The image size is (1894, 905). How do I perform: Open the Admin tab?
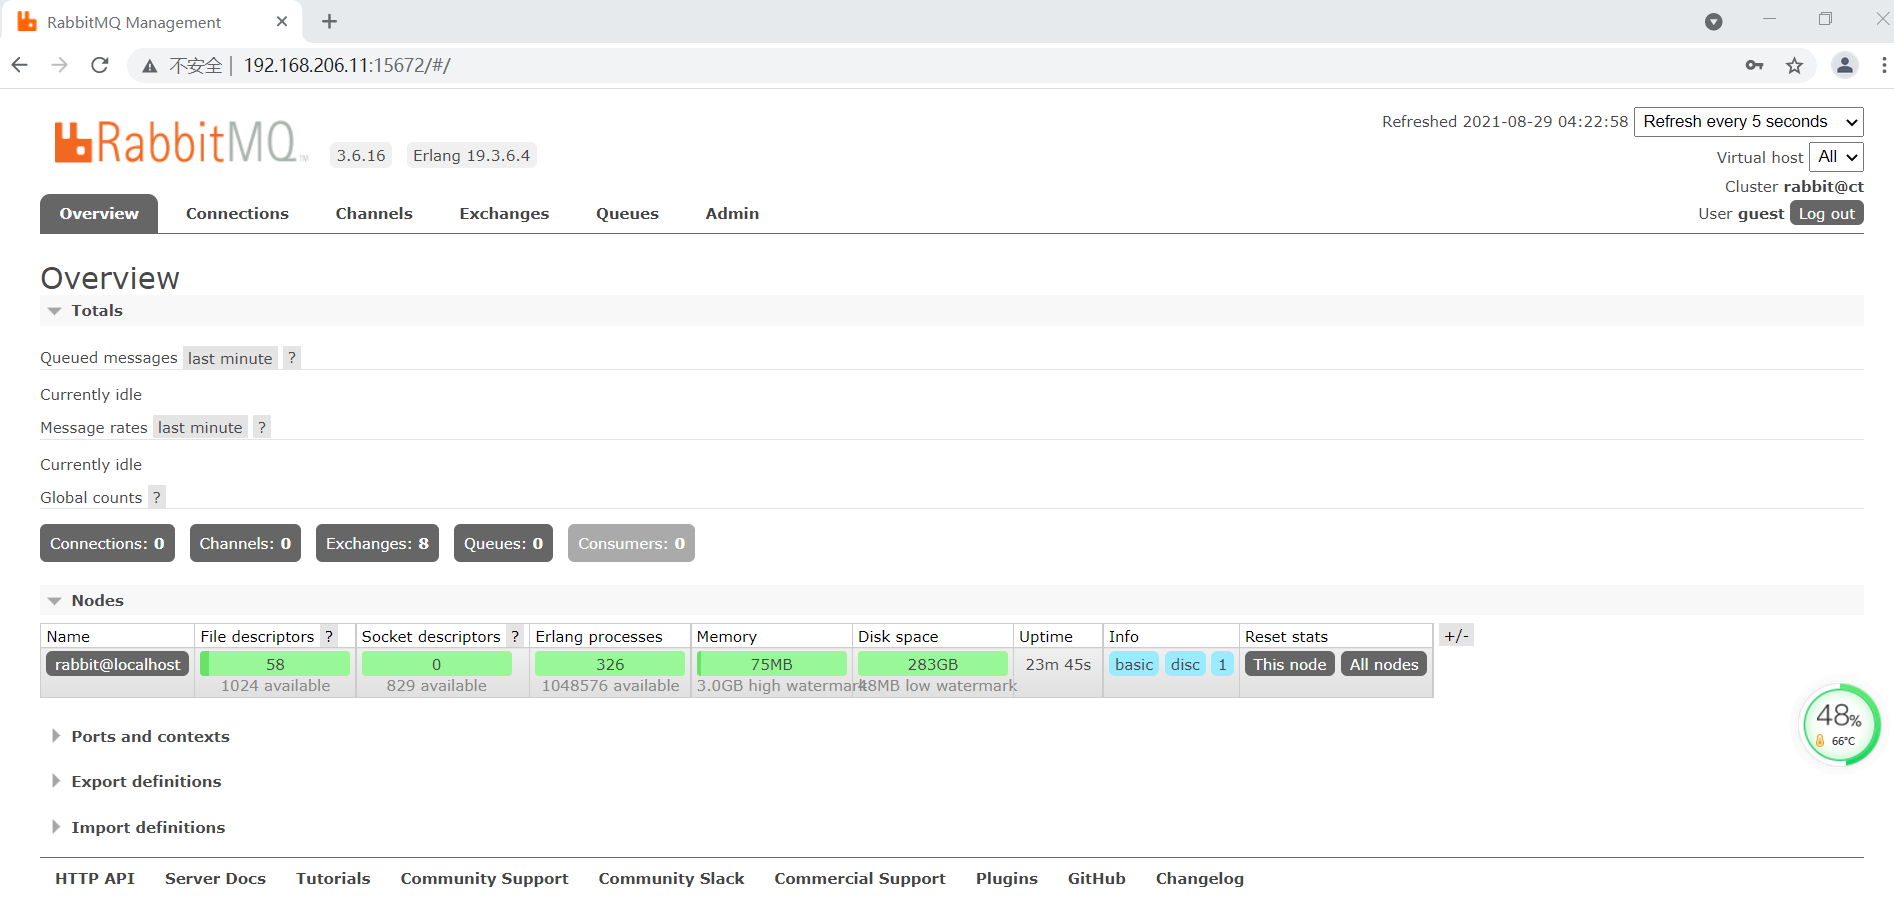732,214
